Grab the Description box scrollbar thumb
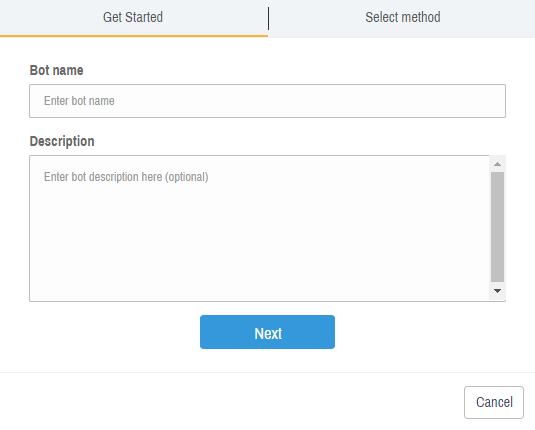Image resolution: width=535 pixels, height=430 pixels. point(497,227)
